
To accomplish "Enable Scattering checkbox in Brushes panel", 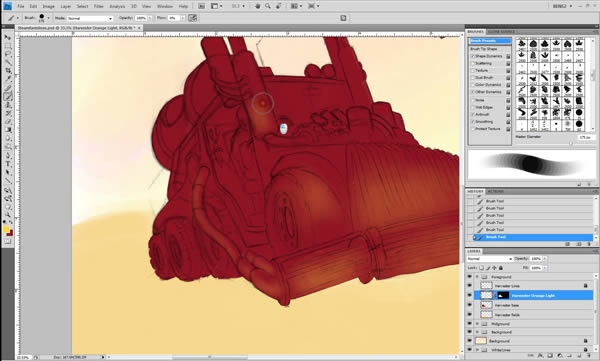I will (473, 63).
